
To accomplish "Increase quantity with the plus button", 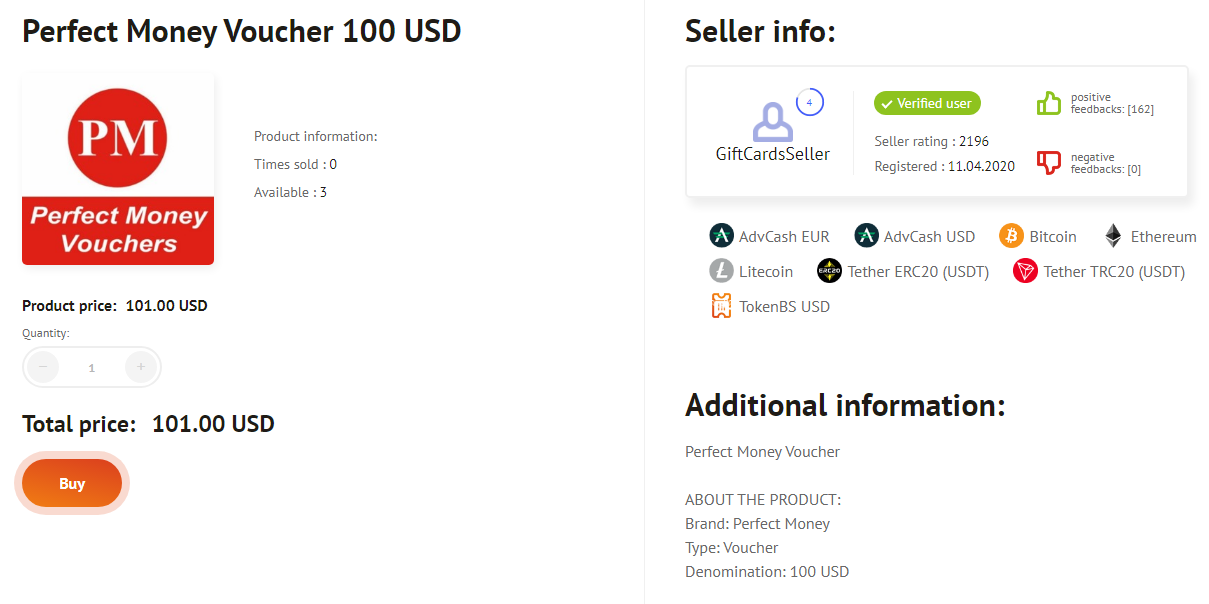I will (x=141, y=367).
